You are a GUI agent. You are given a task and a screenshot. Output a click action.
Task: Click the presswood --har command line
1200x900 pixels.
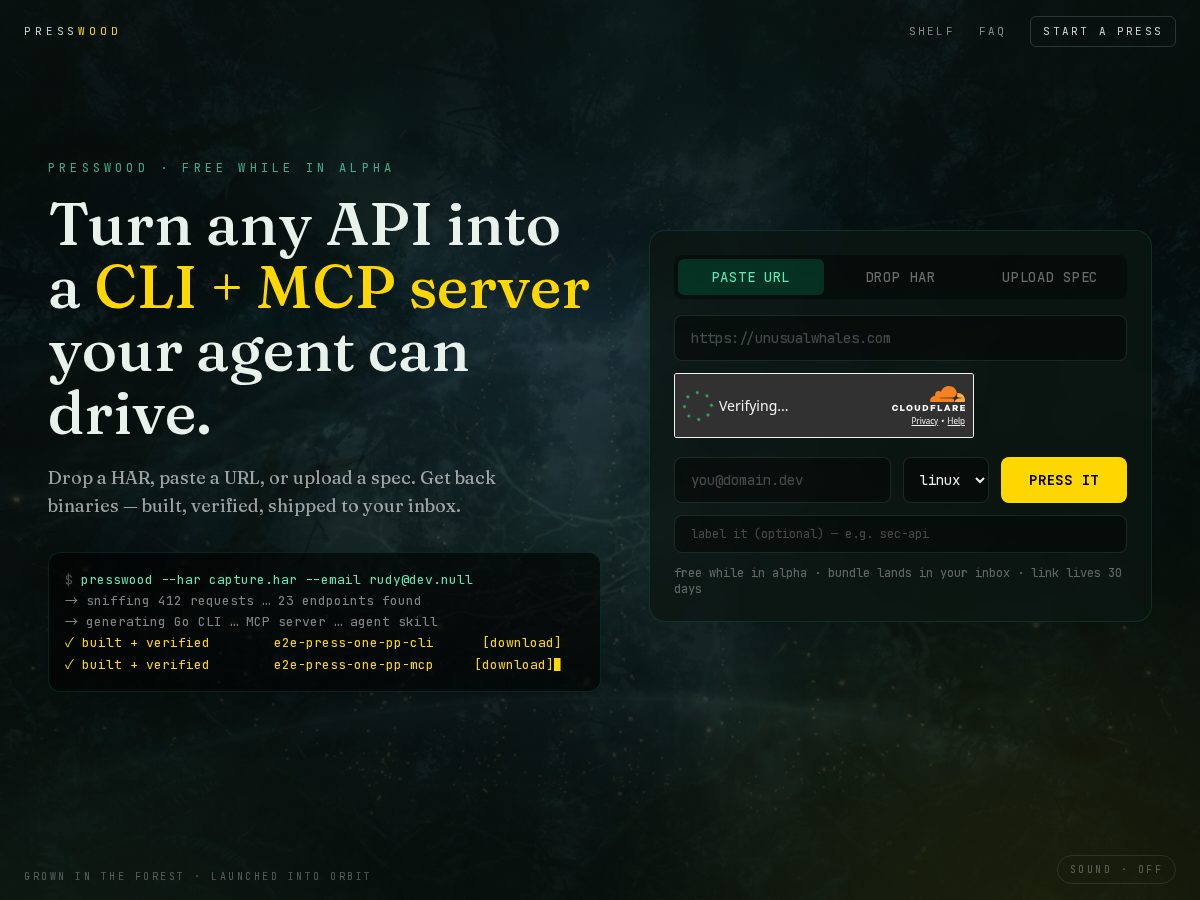(x=269, y=580)
